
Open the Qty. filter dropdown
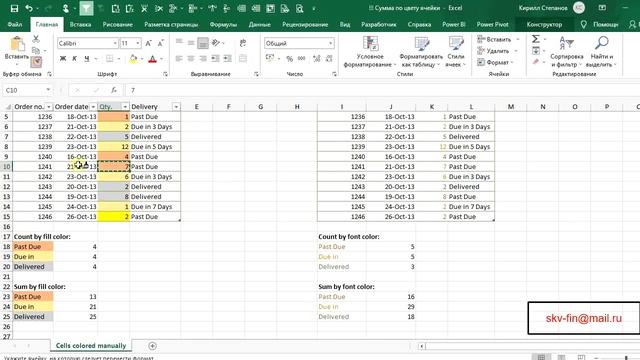tap(125, 107)
